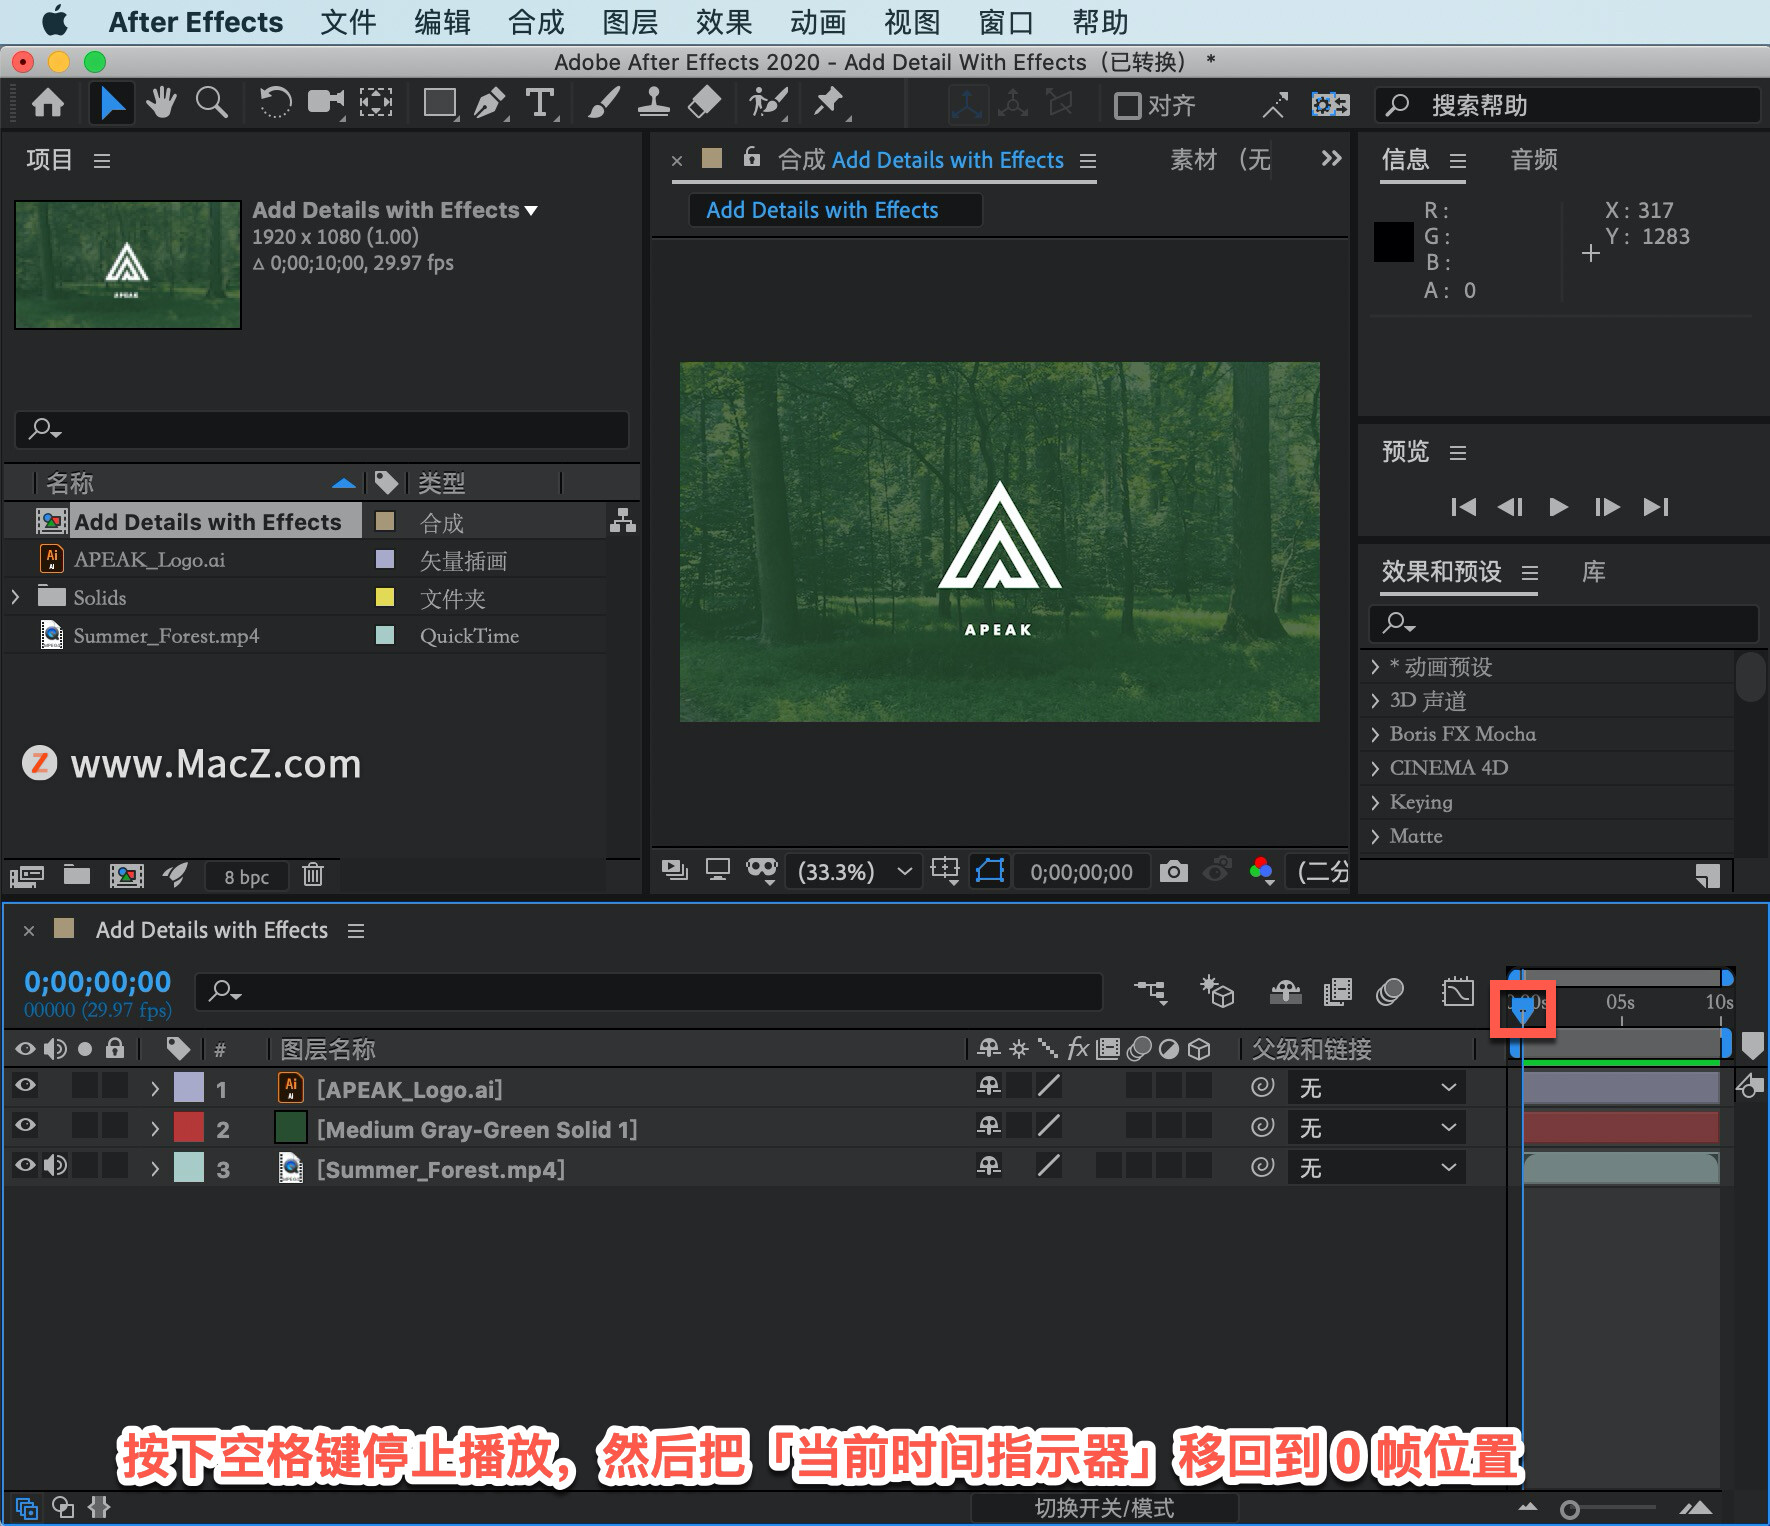Click the 切换开关/模式 button

pos(1104,1507)
